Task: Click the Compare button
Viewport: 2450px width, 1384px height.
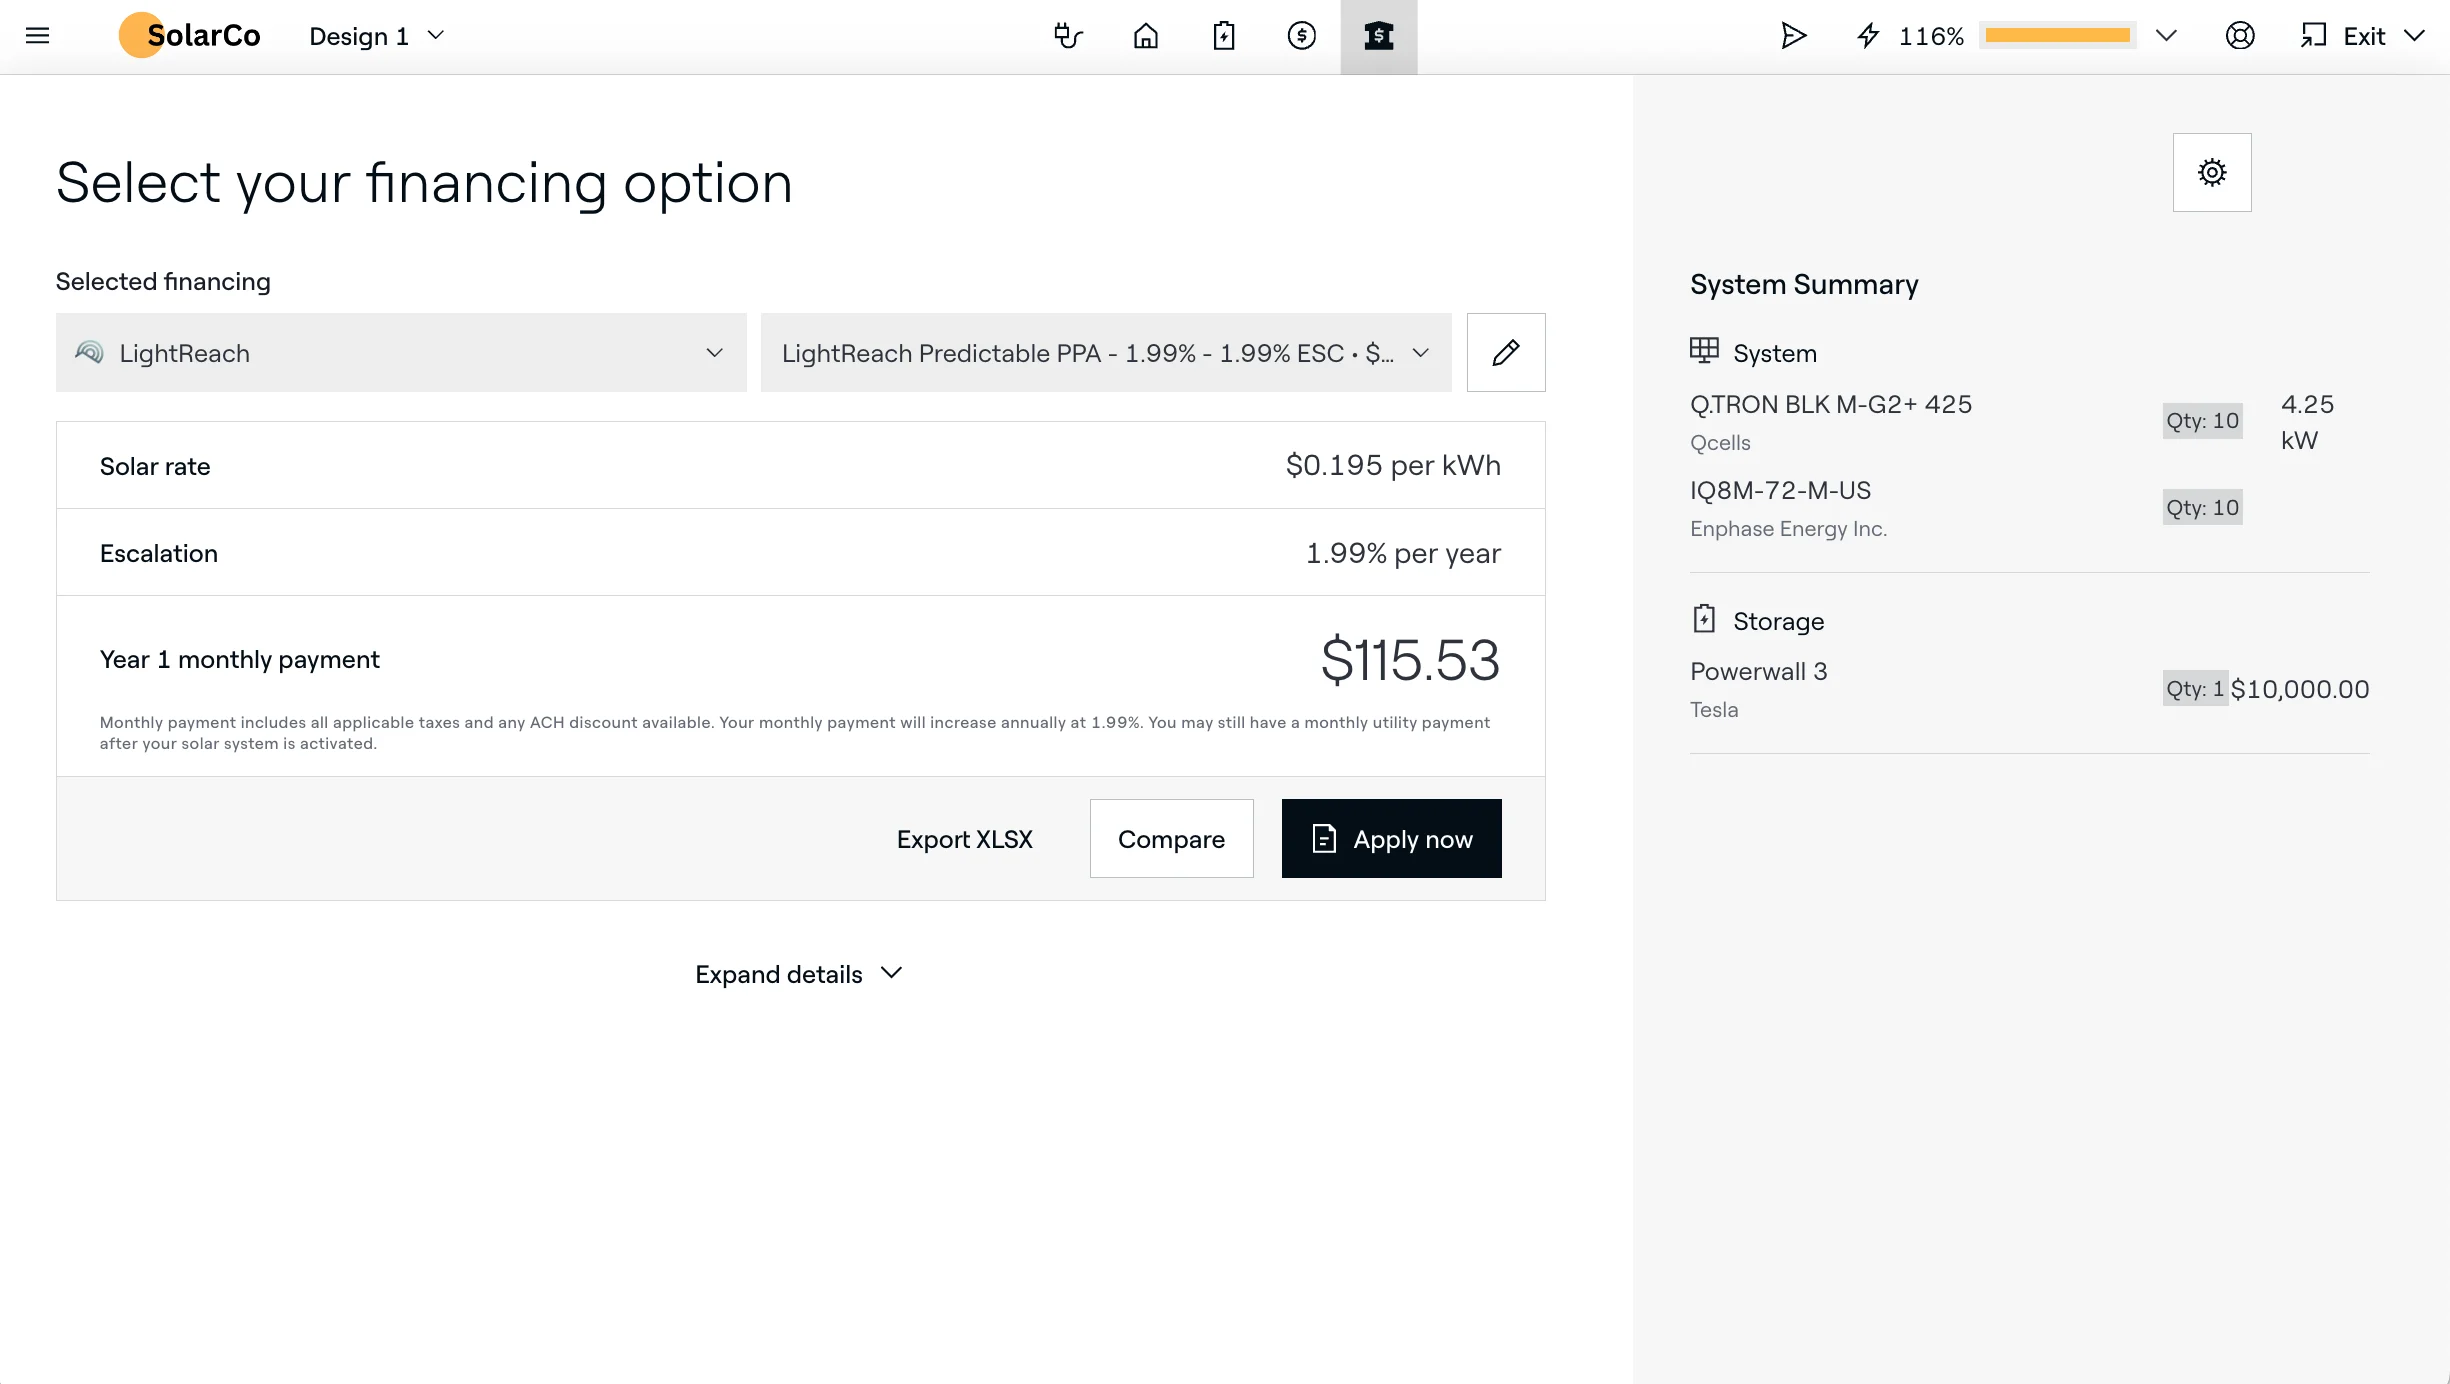Action: tap(1171, 838)
